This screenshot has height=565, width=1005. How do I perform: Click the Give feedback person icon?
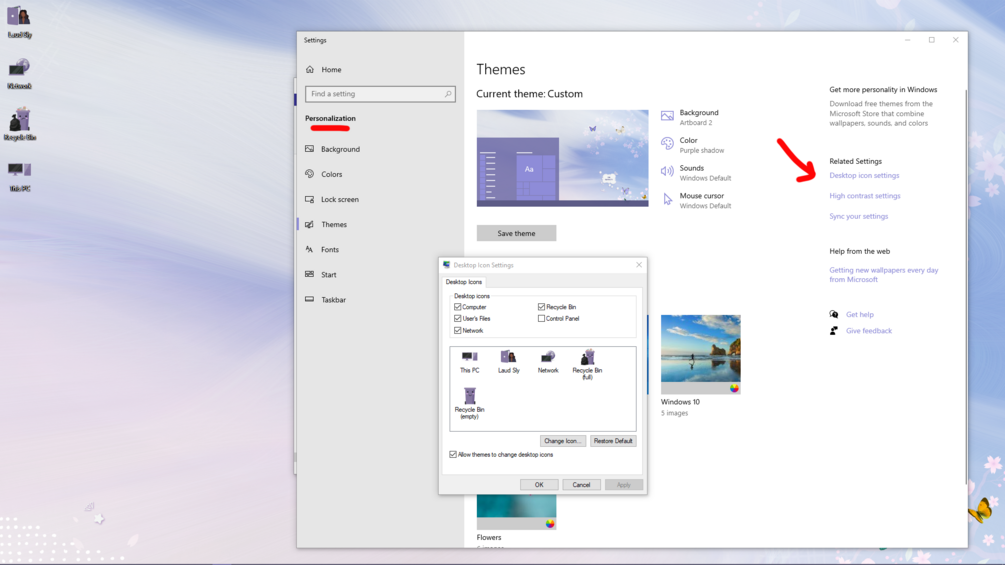pyautogui.click(x=834, y=331)
